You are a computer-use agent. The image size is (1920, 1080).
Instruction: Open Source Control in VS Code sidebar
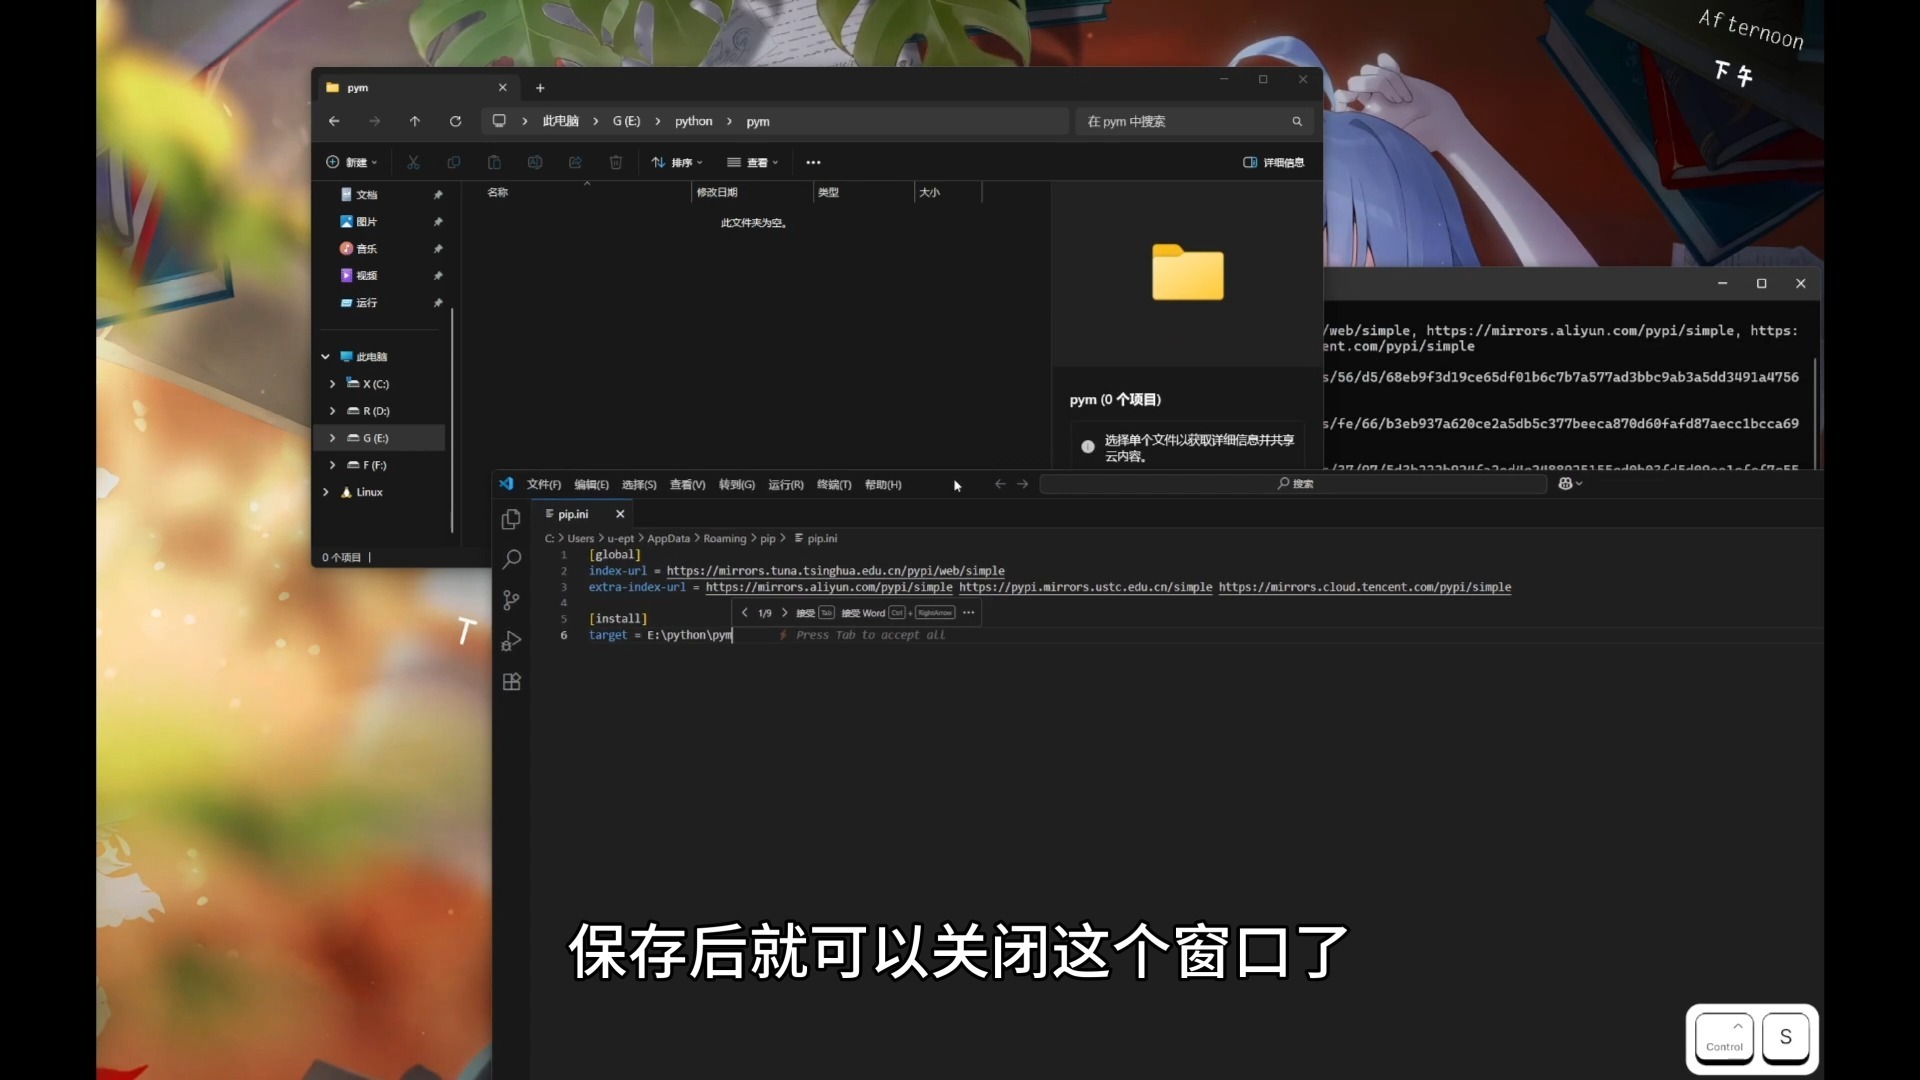(511, 600)
